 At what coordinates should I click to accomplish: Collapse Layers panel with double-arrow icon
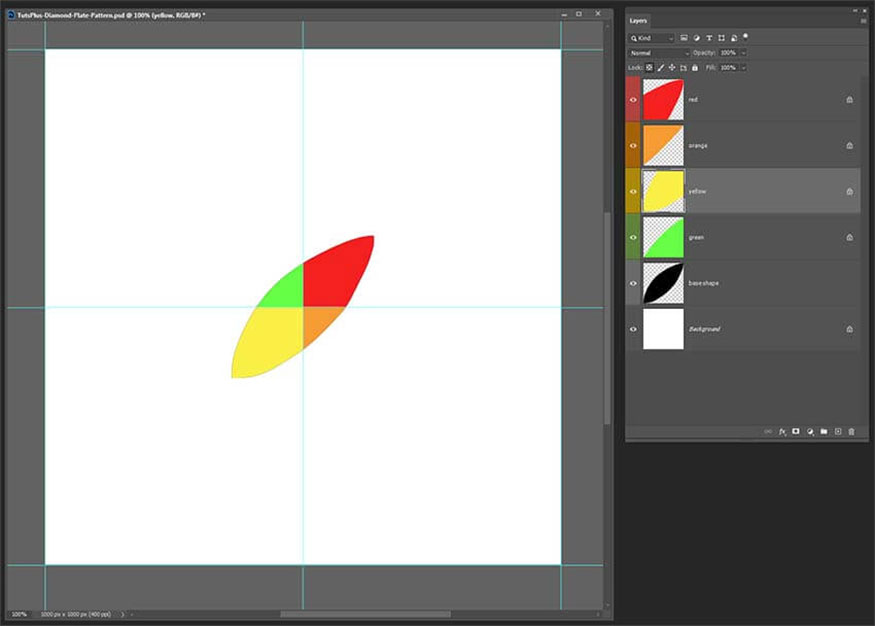pos(855,11)
